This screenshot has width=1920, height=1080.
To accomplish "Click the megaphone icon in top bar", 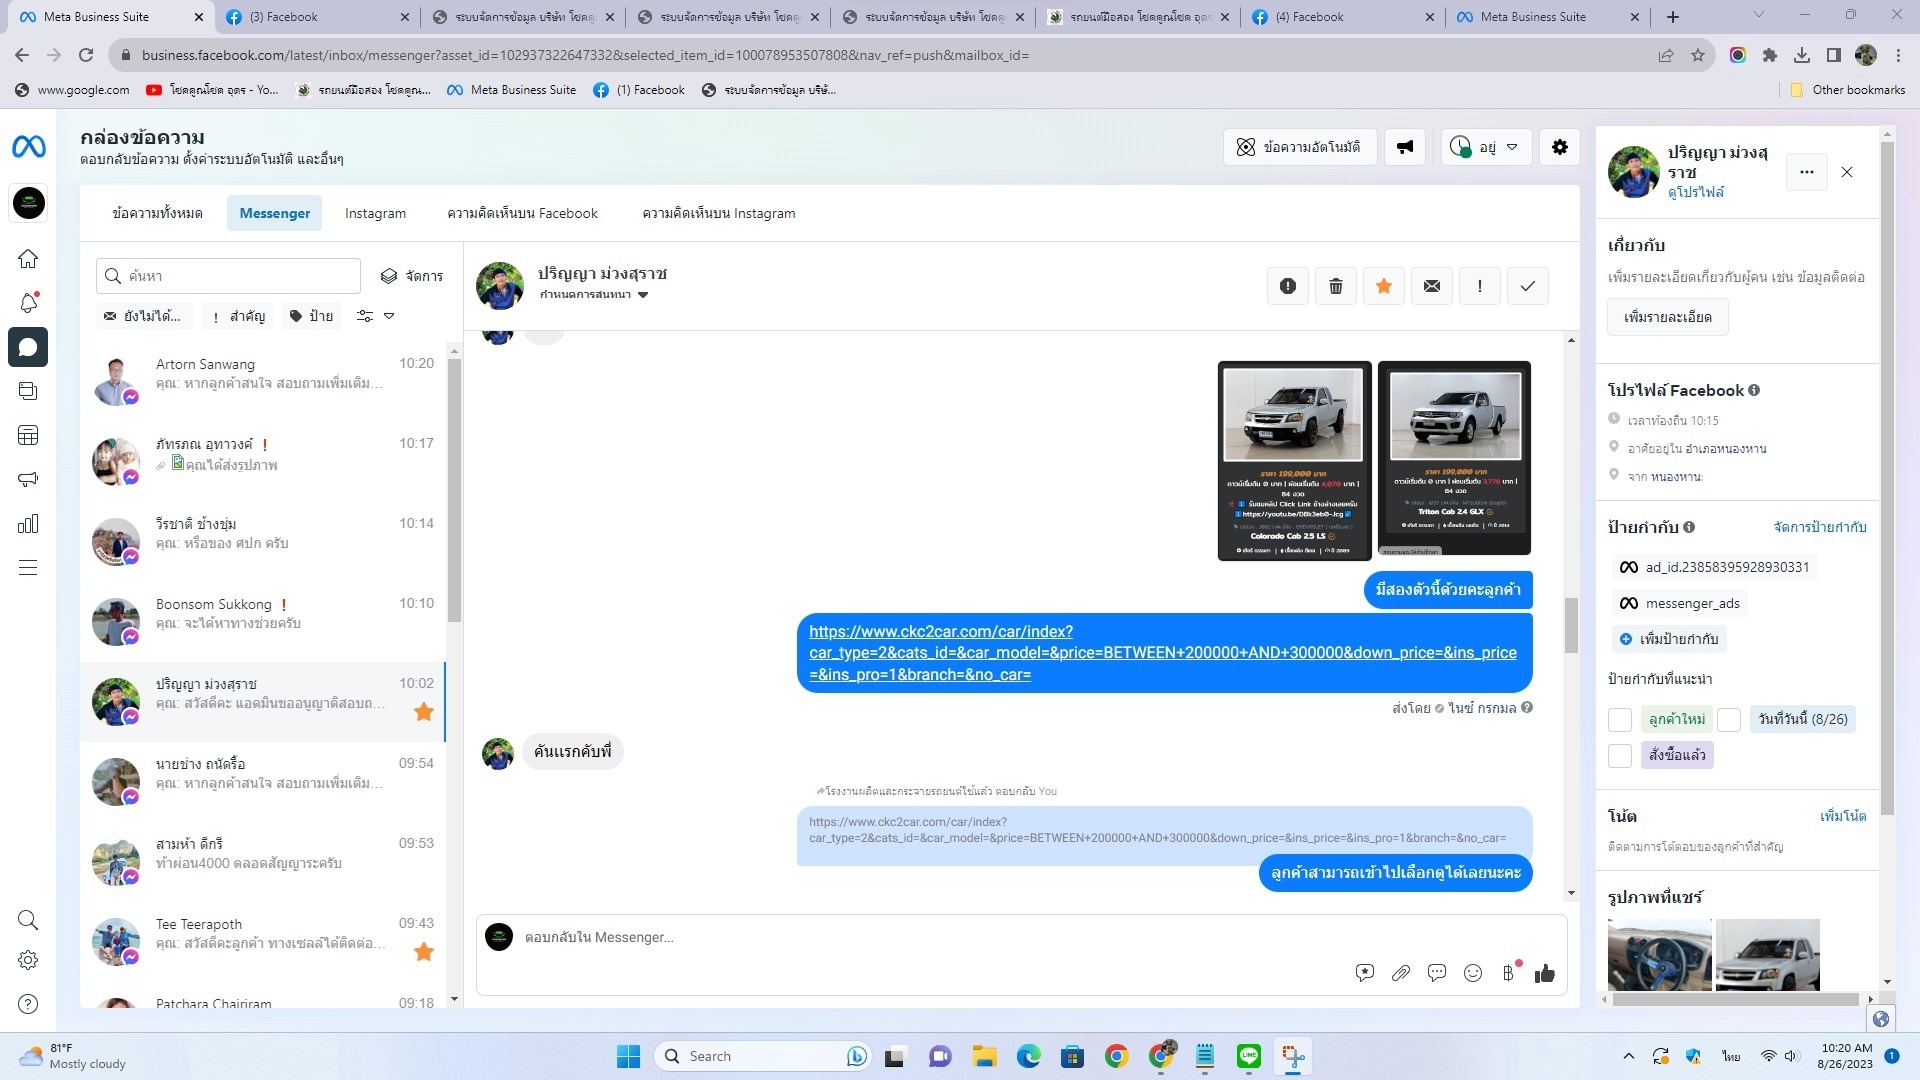I will (x=1405, y=147).
